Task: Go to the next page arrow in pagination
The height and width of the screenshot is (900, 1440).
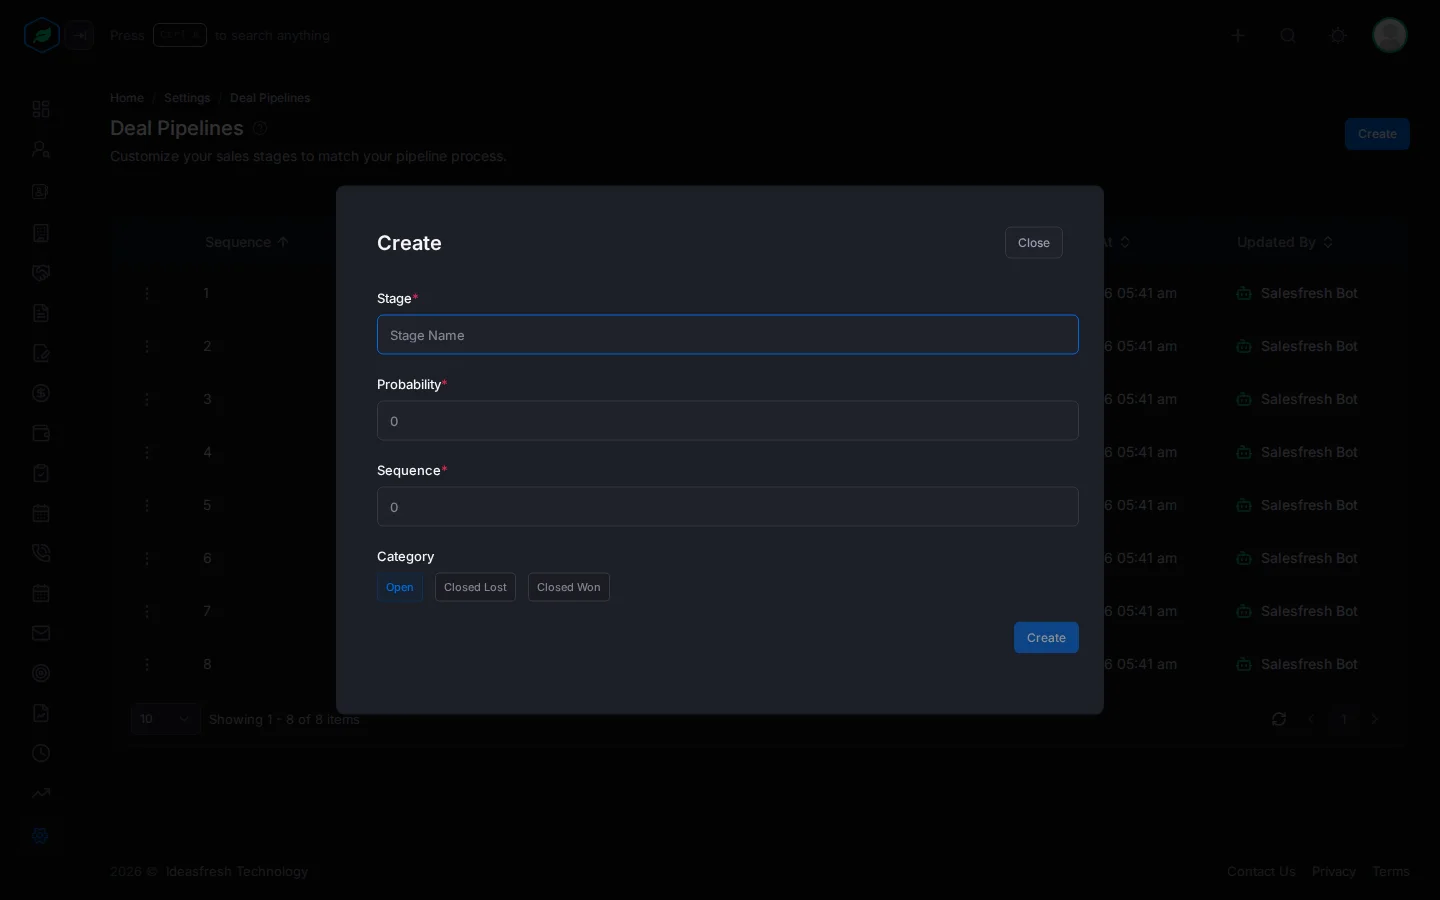Action: pyautogui.click(x=1375, y=719)
